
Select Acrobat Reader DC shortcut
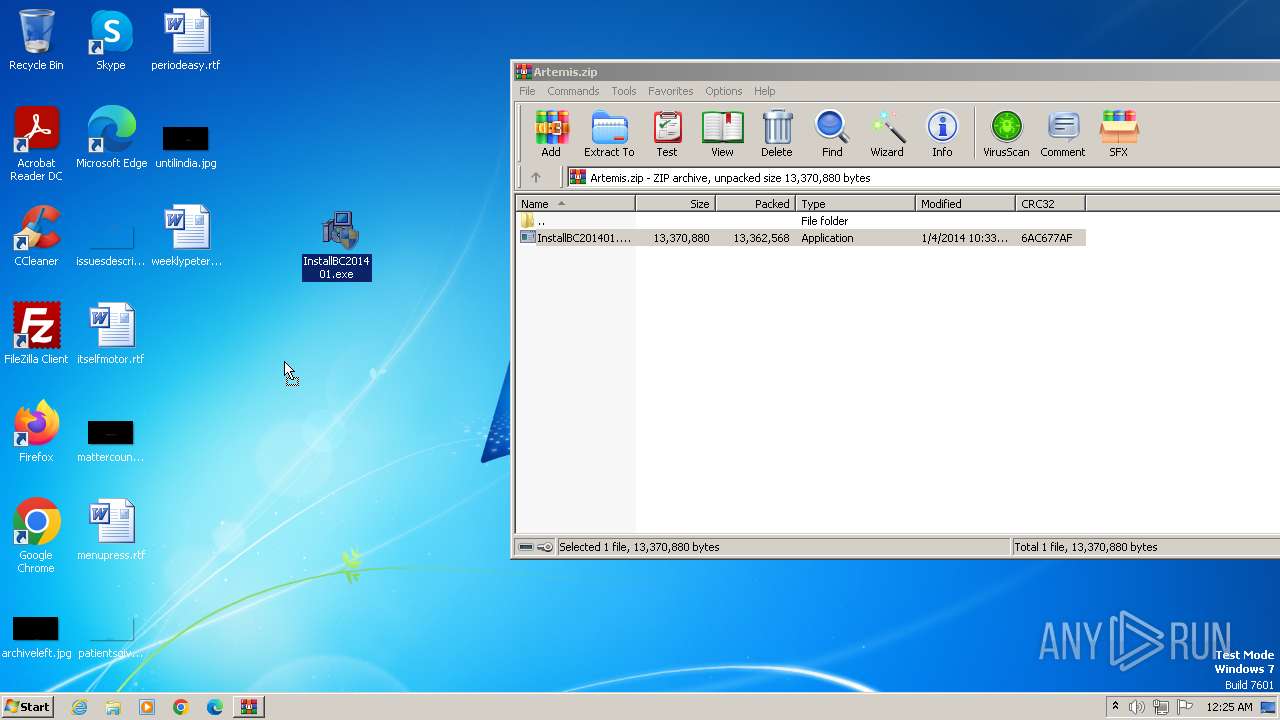(36, 145)
